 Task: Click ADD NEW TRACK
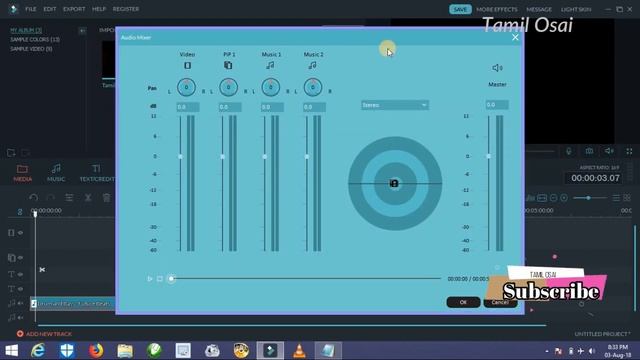[x=44, y=334]
